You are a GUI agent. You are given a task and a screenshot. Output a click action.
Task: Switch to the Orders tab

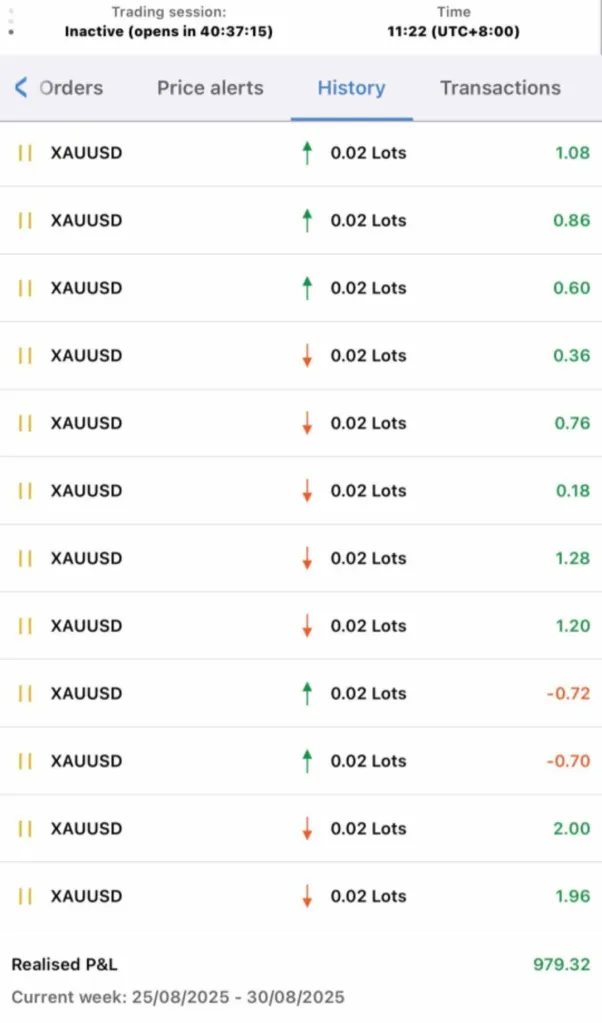(x=71, y=88)
